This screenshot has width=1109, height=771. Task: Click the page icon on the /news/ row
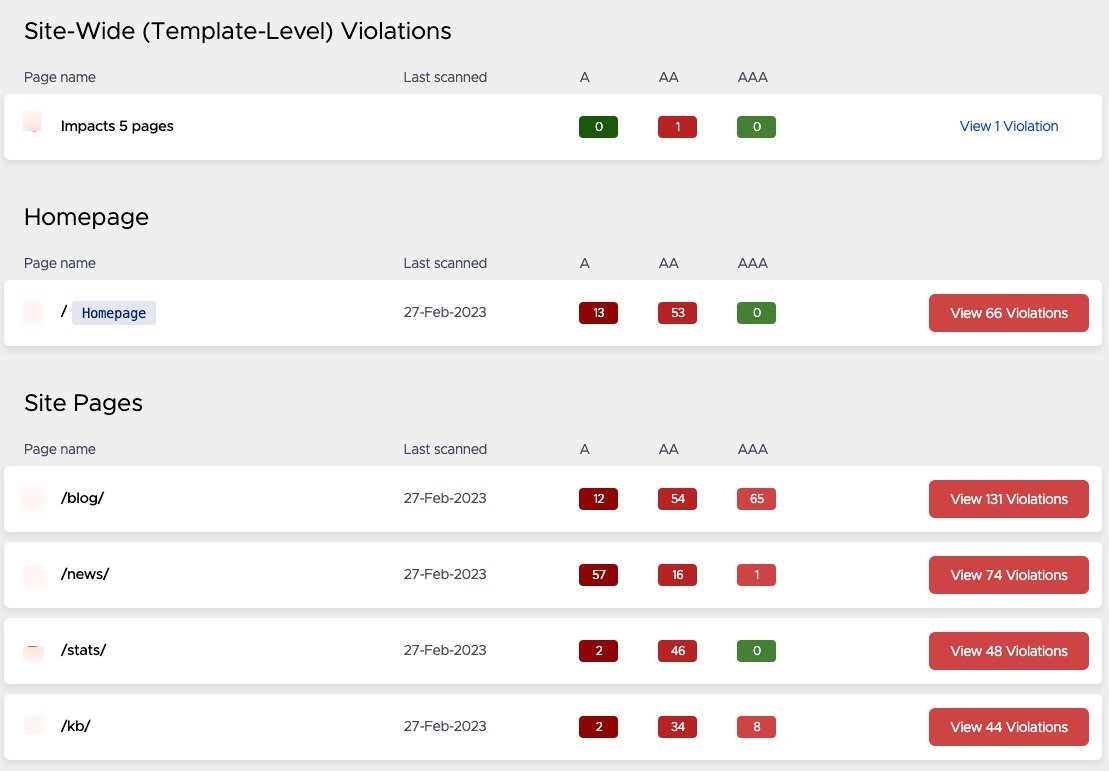coord(33,574)
